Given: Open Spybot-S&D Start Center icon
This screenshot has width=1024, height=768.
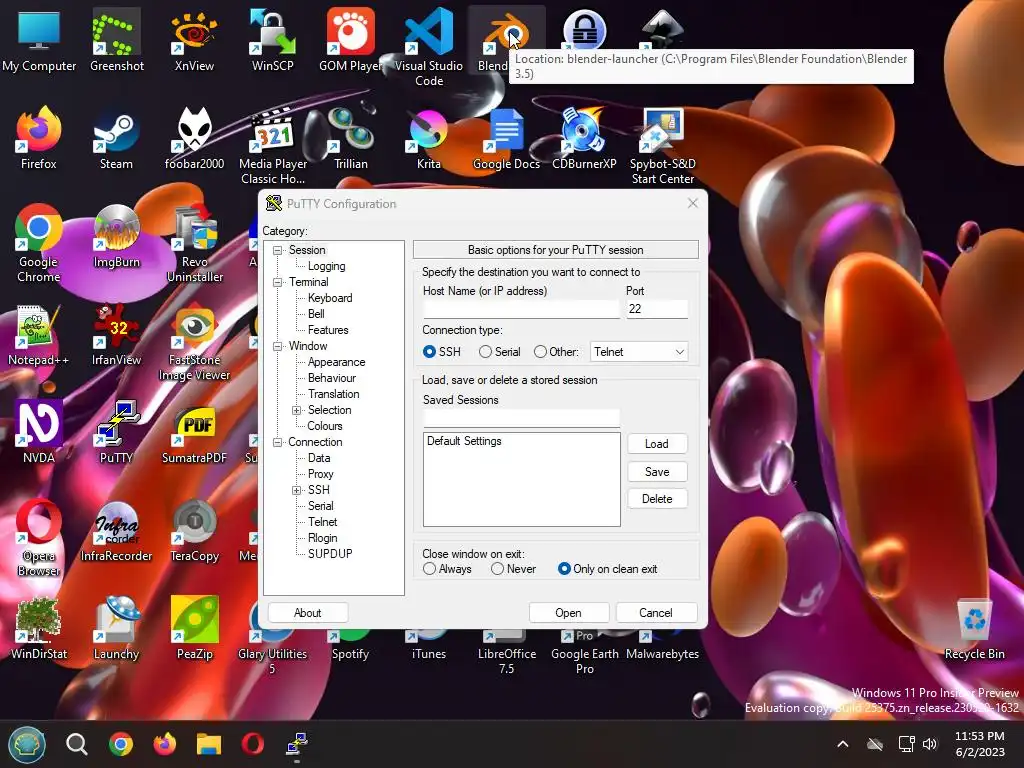Looking at the screenshot, I should pyautogui.click(x=662, y=145).
